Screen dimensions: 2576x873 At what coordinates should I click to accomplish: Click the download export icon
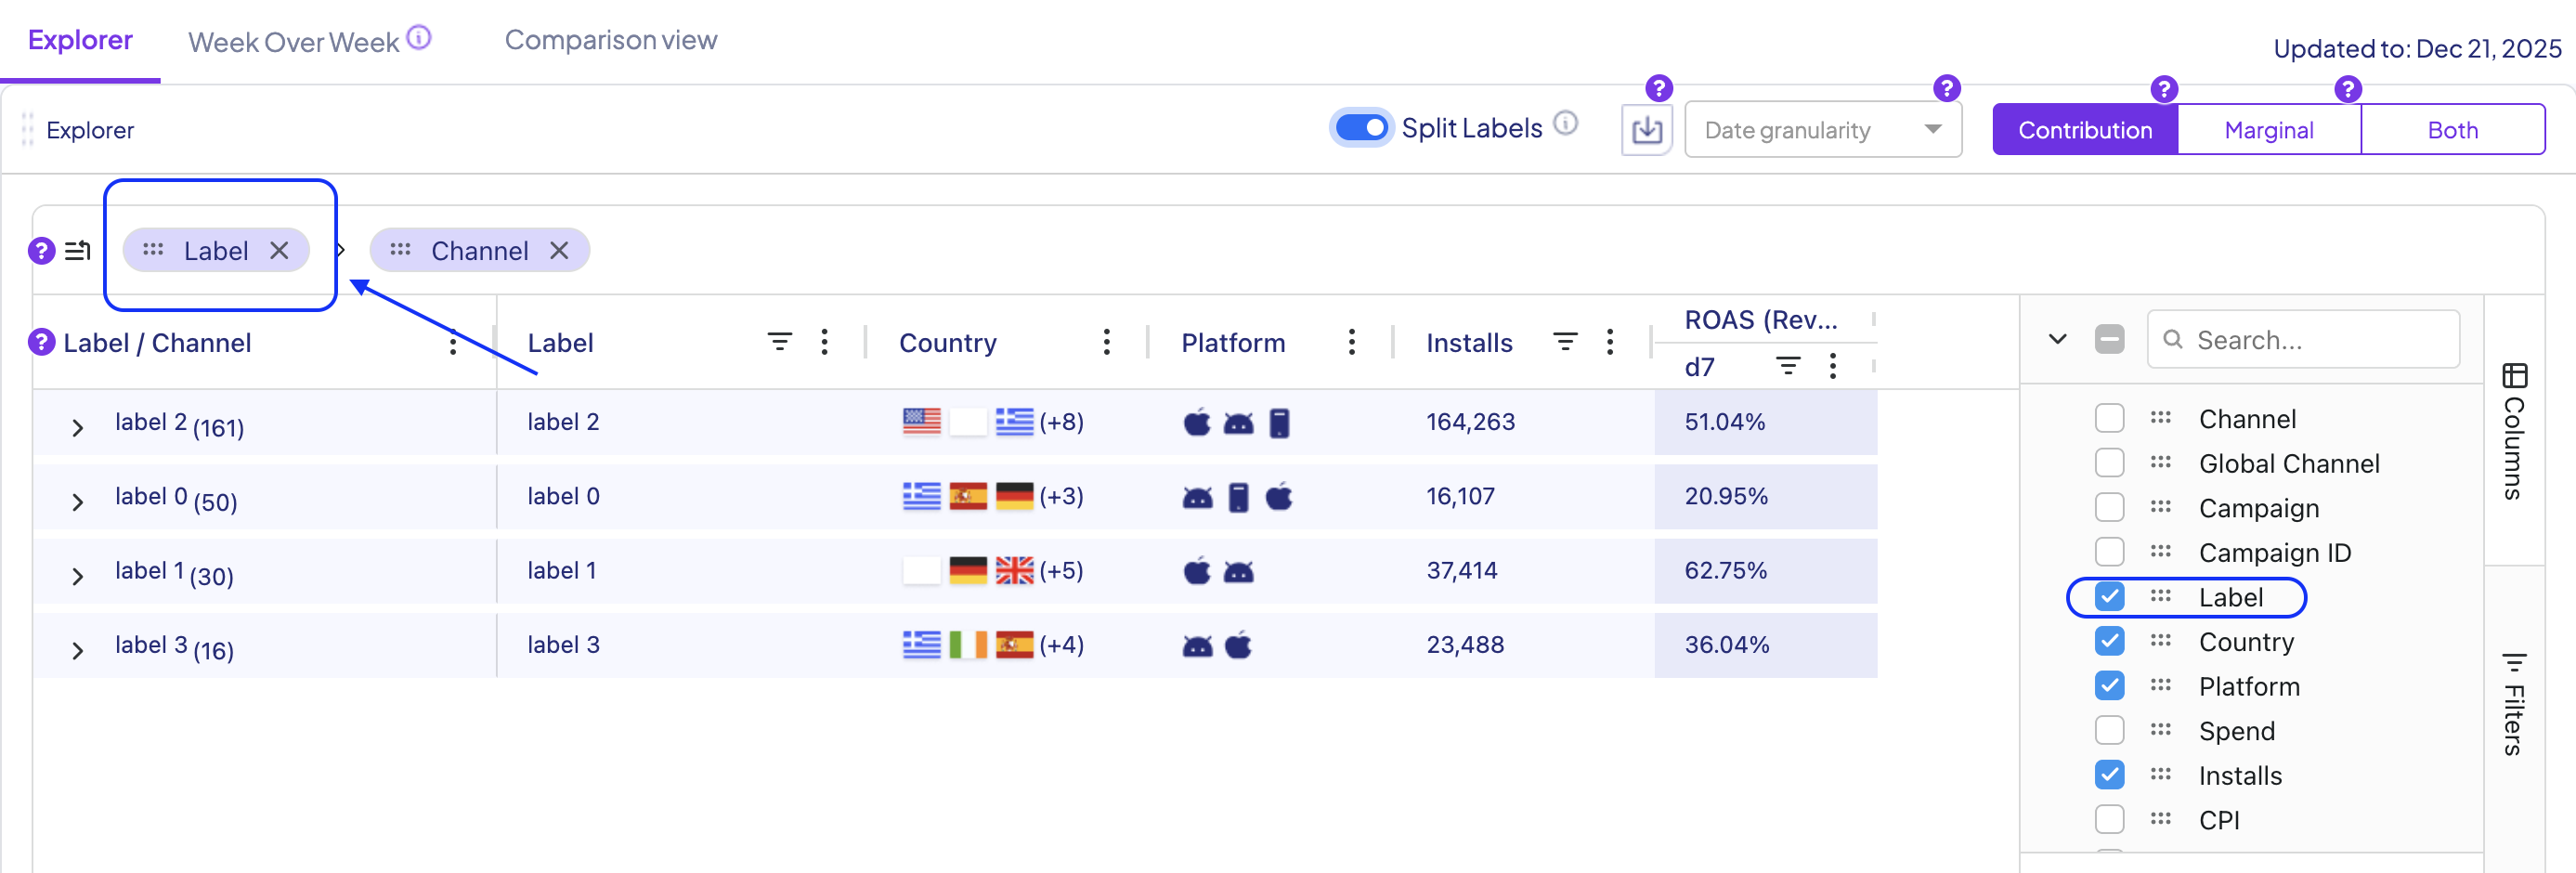pyautogui.click(x=1646, y=130)
